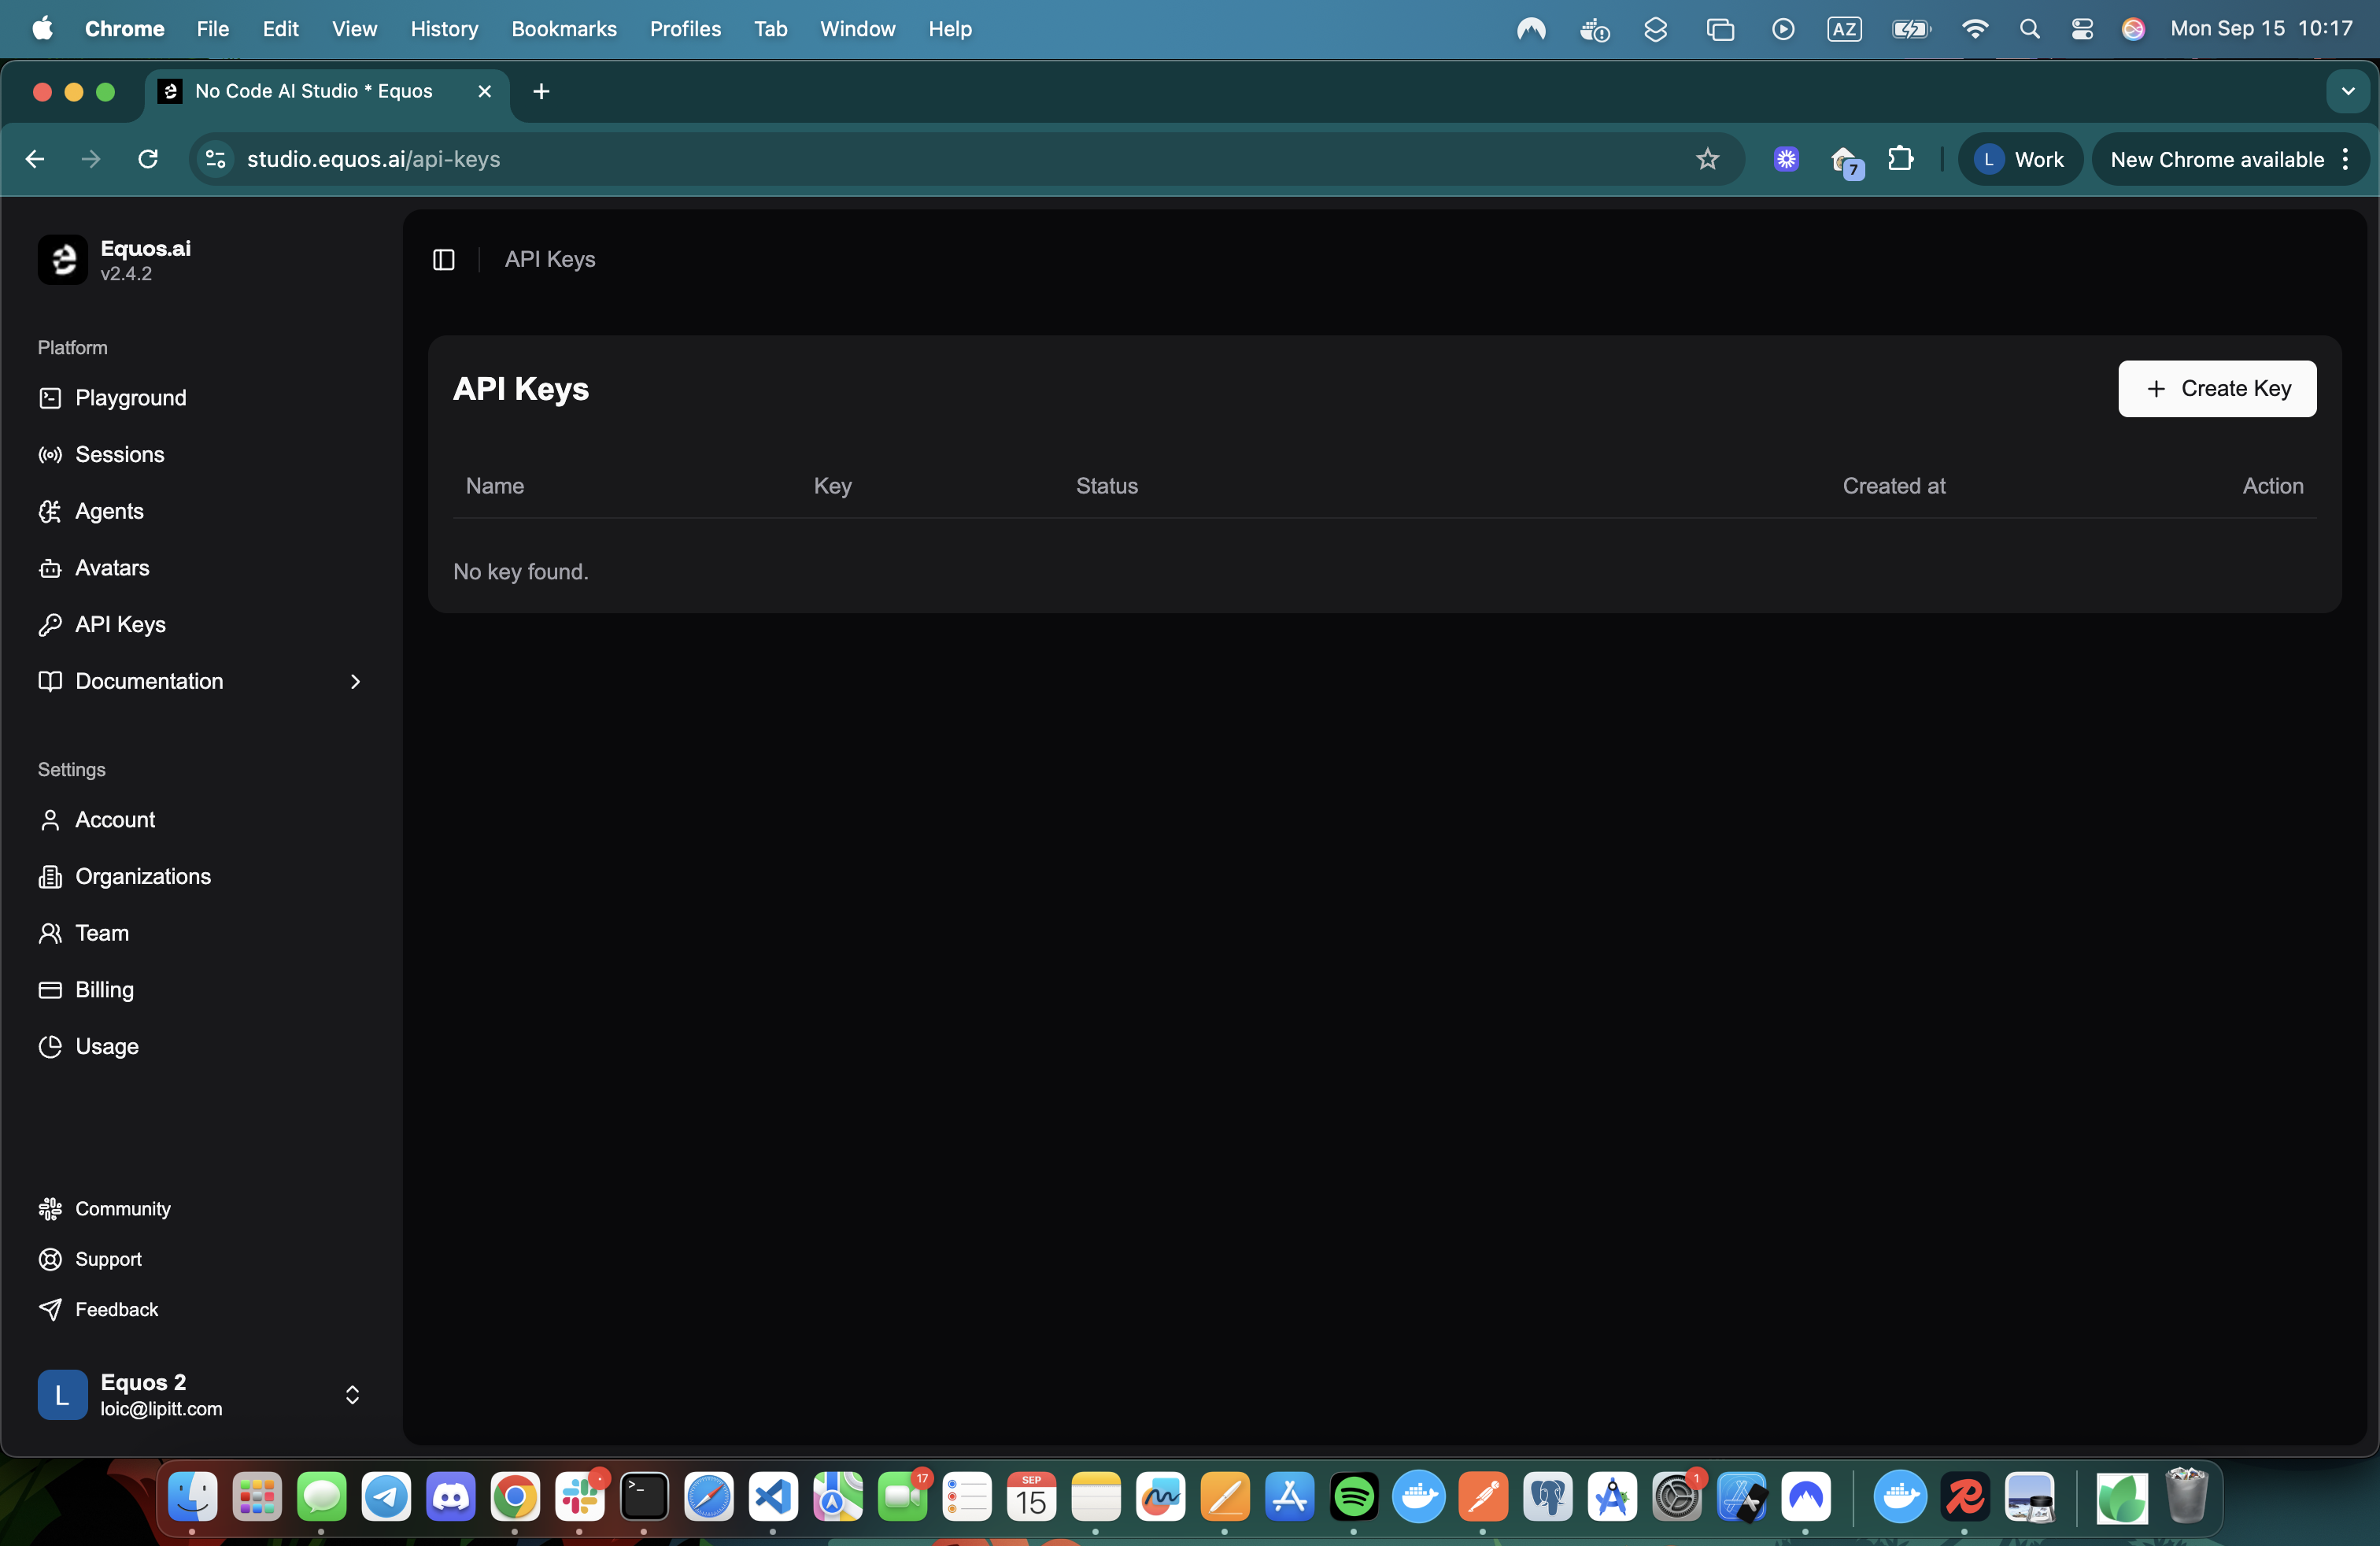Viewport: 2380px width, 1546px height.
Task: Go to Sessions in sidebar
Action: [x=119, y=455]
